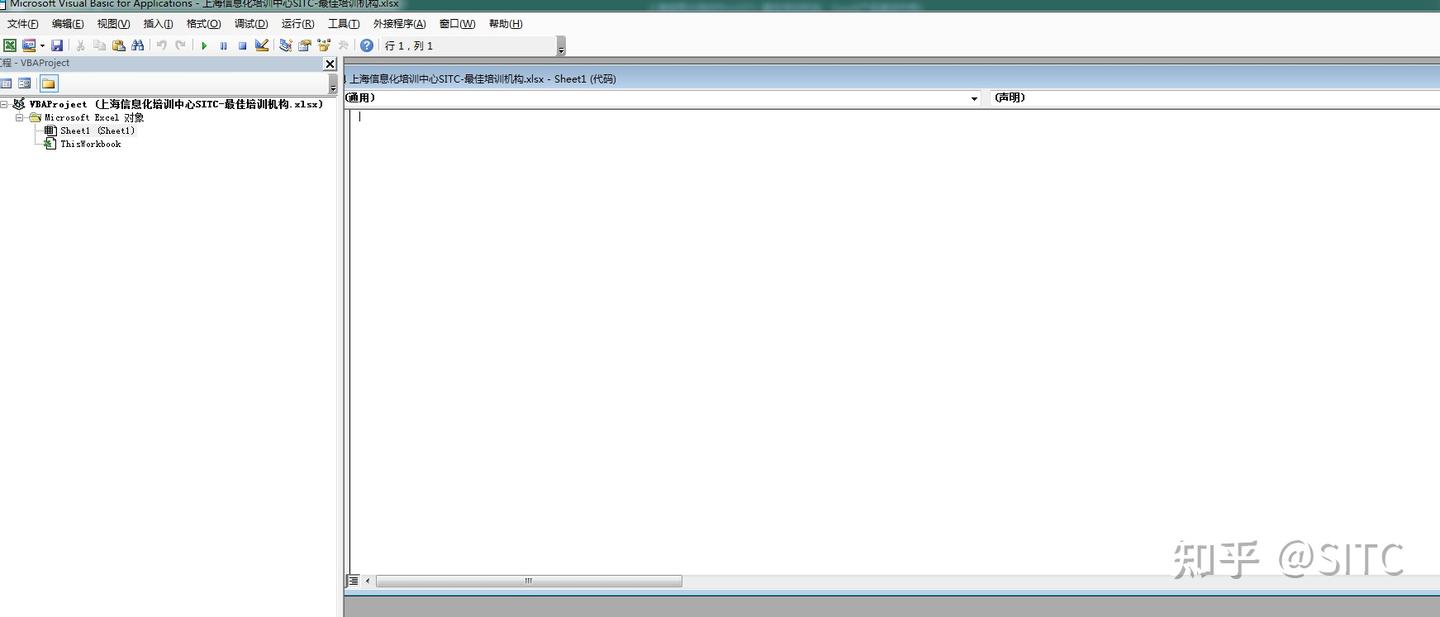Run the macro with the Run Sub icon

204,45
